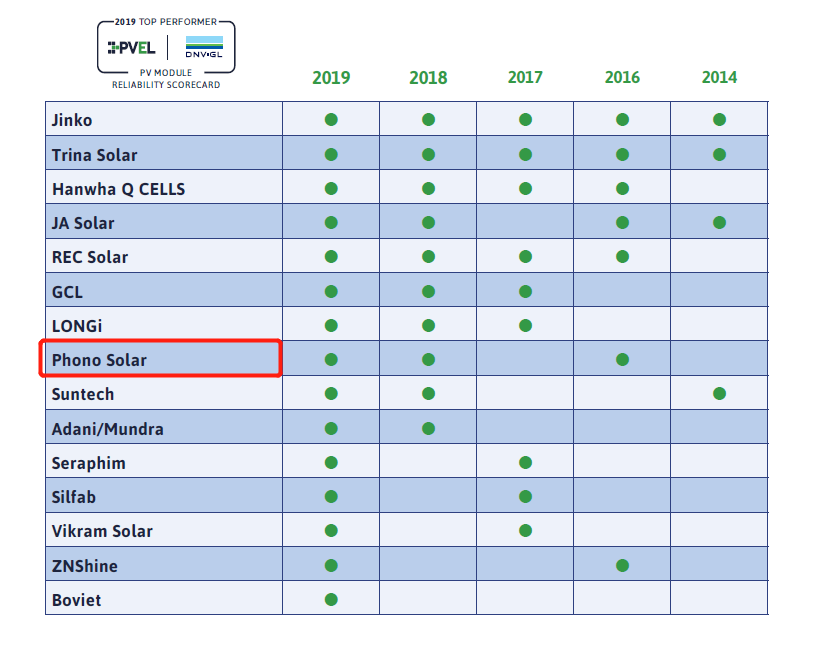Viewport: 824px width, 653px height.
Task: Click the Suntech row label
Action: click(83, 395)
